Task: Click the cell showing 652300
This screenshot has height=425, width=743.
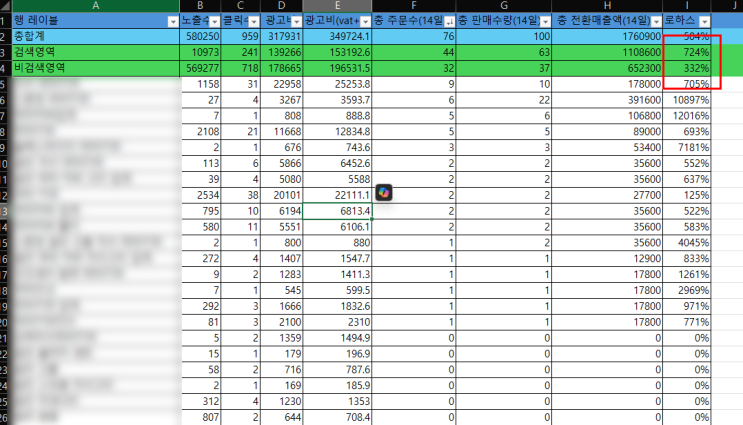Action: pyautogui.click(x=607, y=68)
